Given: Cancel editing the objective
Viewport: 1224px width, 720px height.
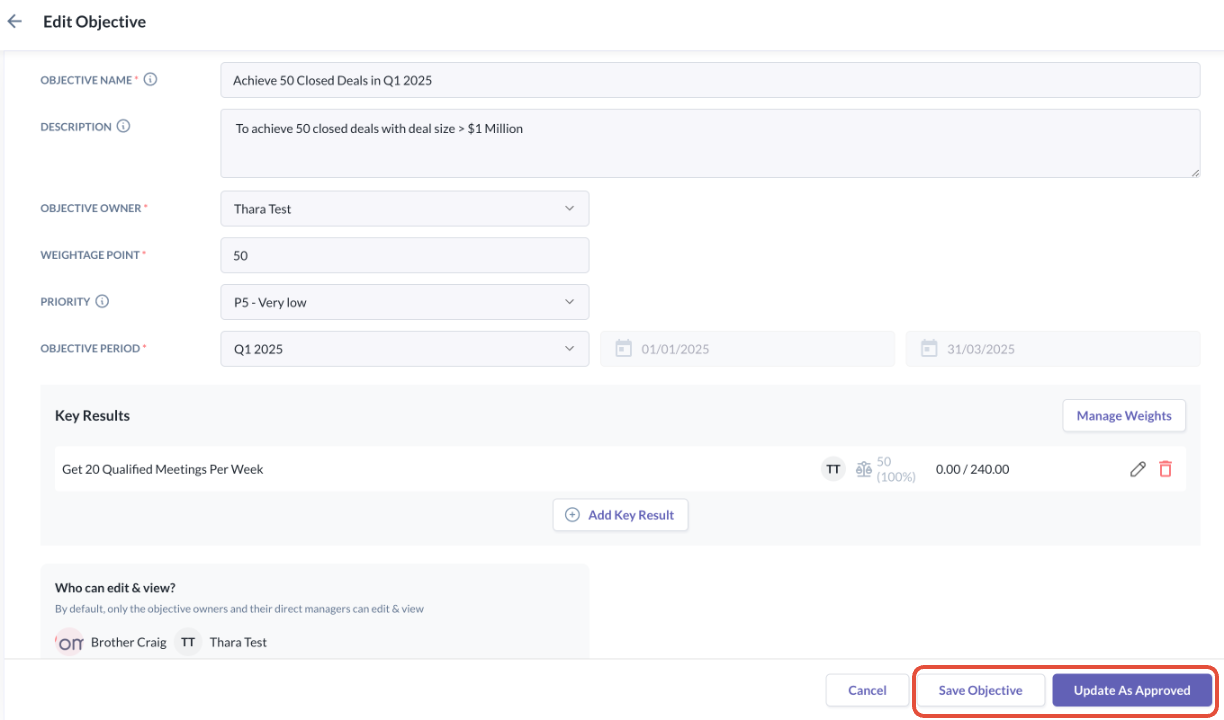Looking at the screenshot, I should tap(867, 690).
